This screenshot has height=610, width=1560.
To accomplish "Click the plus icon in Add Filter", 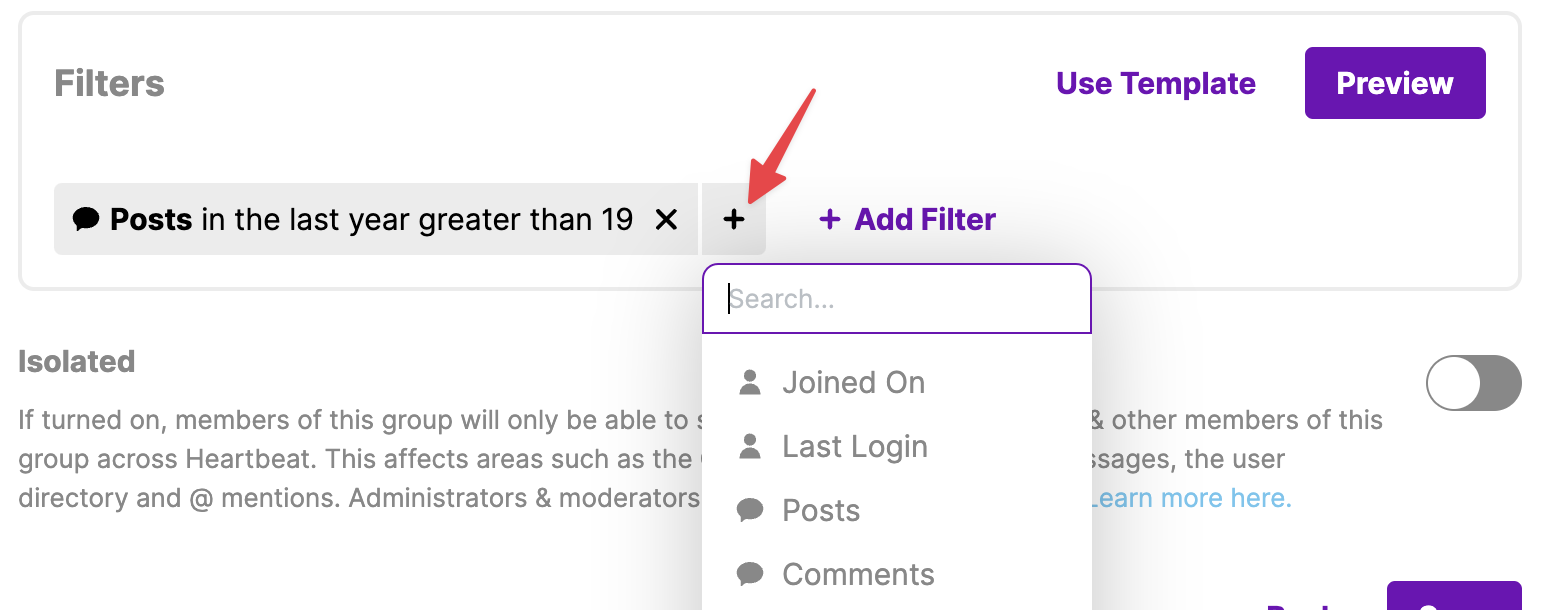I will 829,219.
